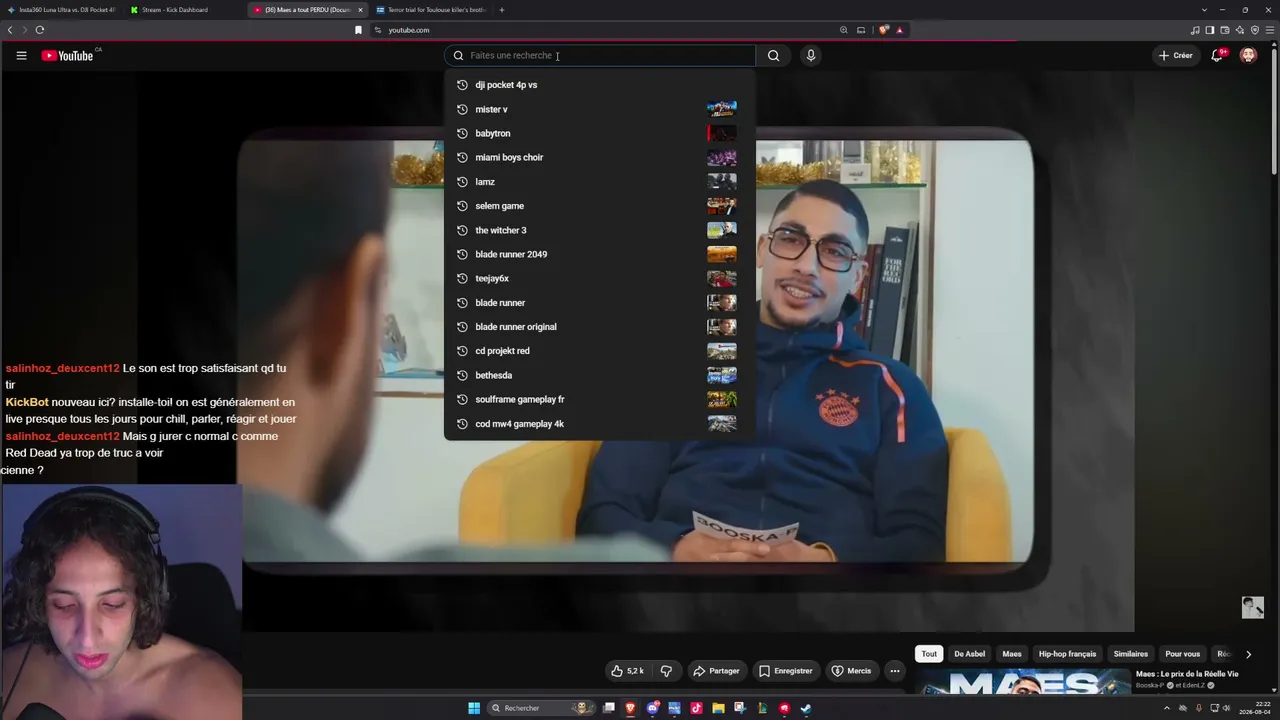Open File Explorer from the taskbar
The height and width of the screenshot is (720, 1280).
(x=718, y=708)
